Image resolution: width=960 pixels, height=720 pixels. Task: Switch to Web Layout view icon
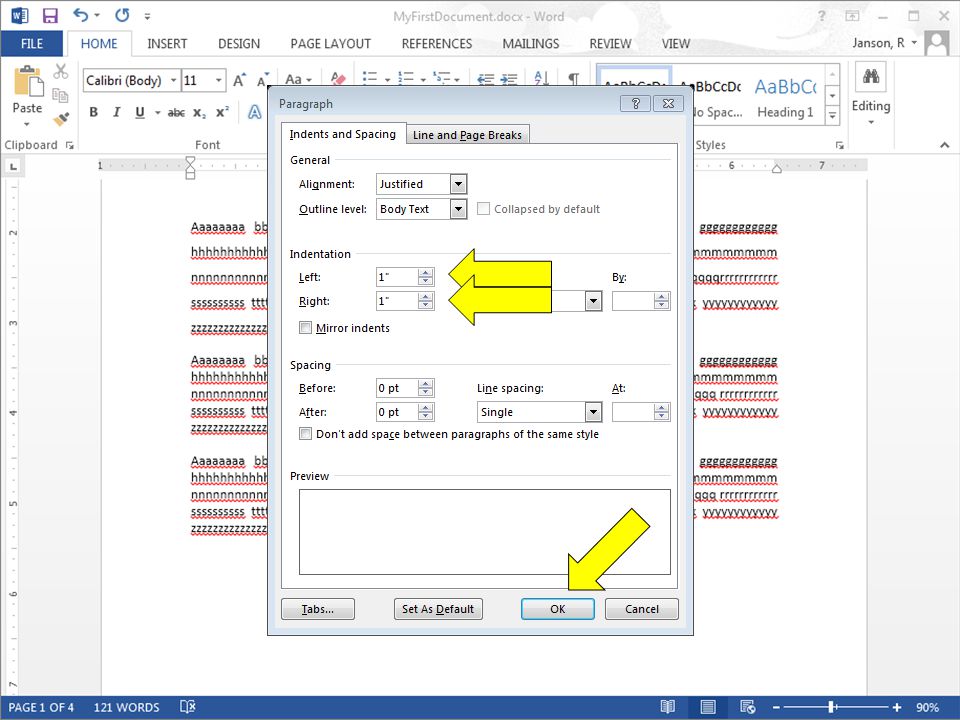pos(748,707)
